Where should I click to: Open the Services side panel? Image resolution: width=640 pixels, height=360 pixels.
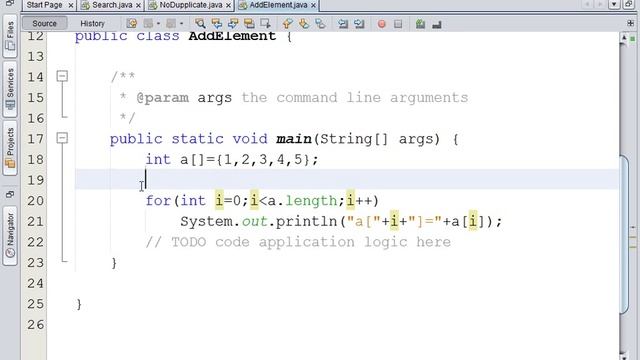click(x=10, y=89)
